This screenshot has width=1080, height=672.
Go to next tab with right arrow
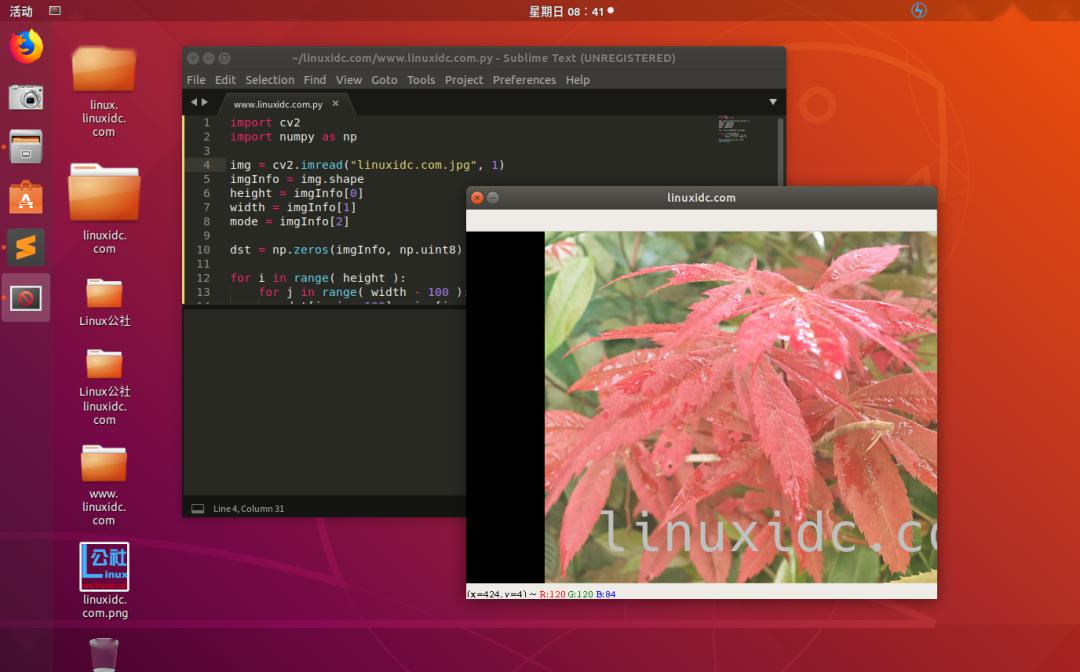coord(205,102)
